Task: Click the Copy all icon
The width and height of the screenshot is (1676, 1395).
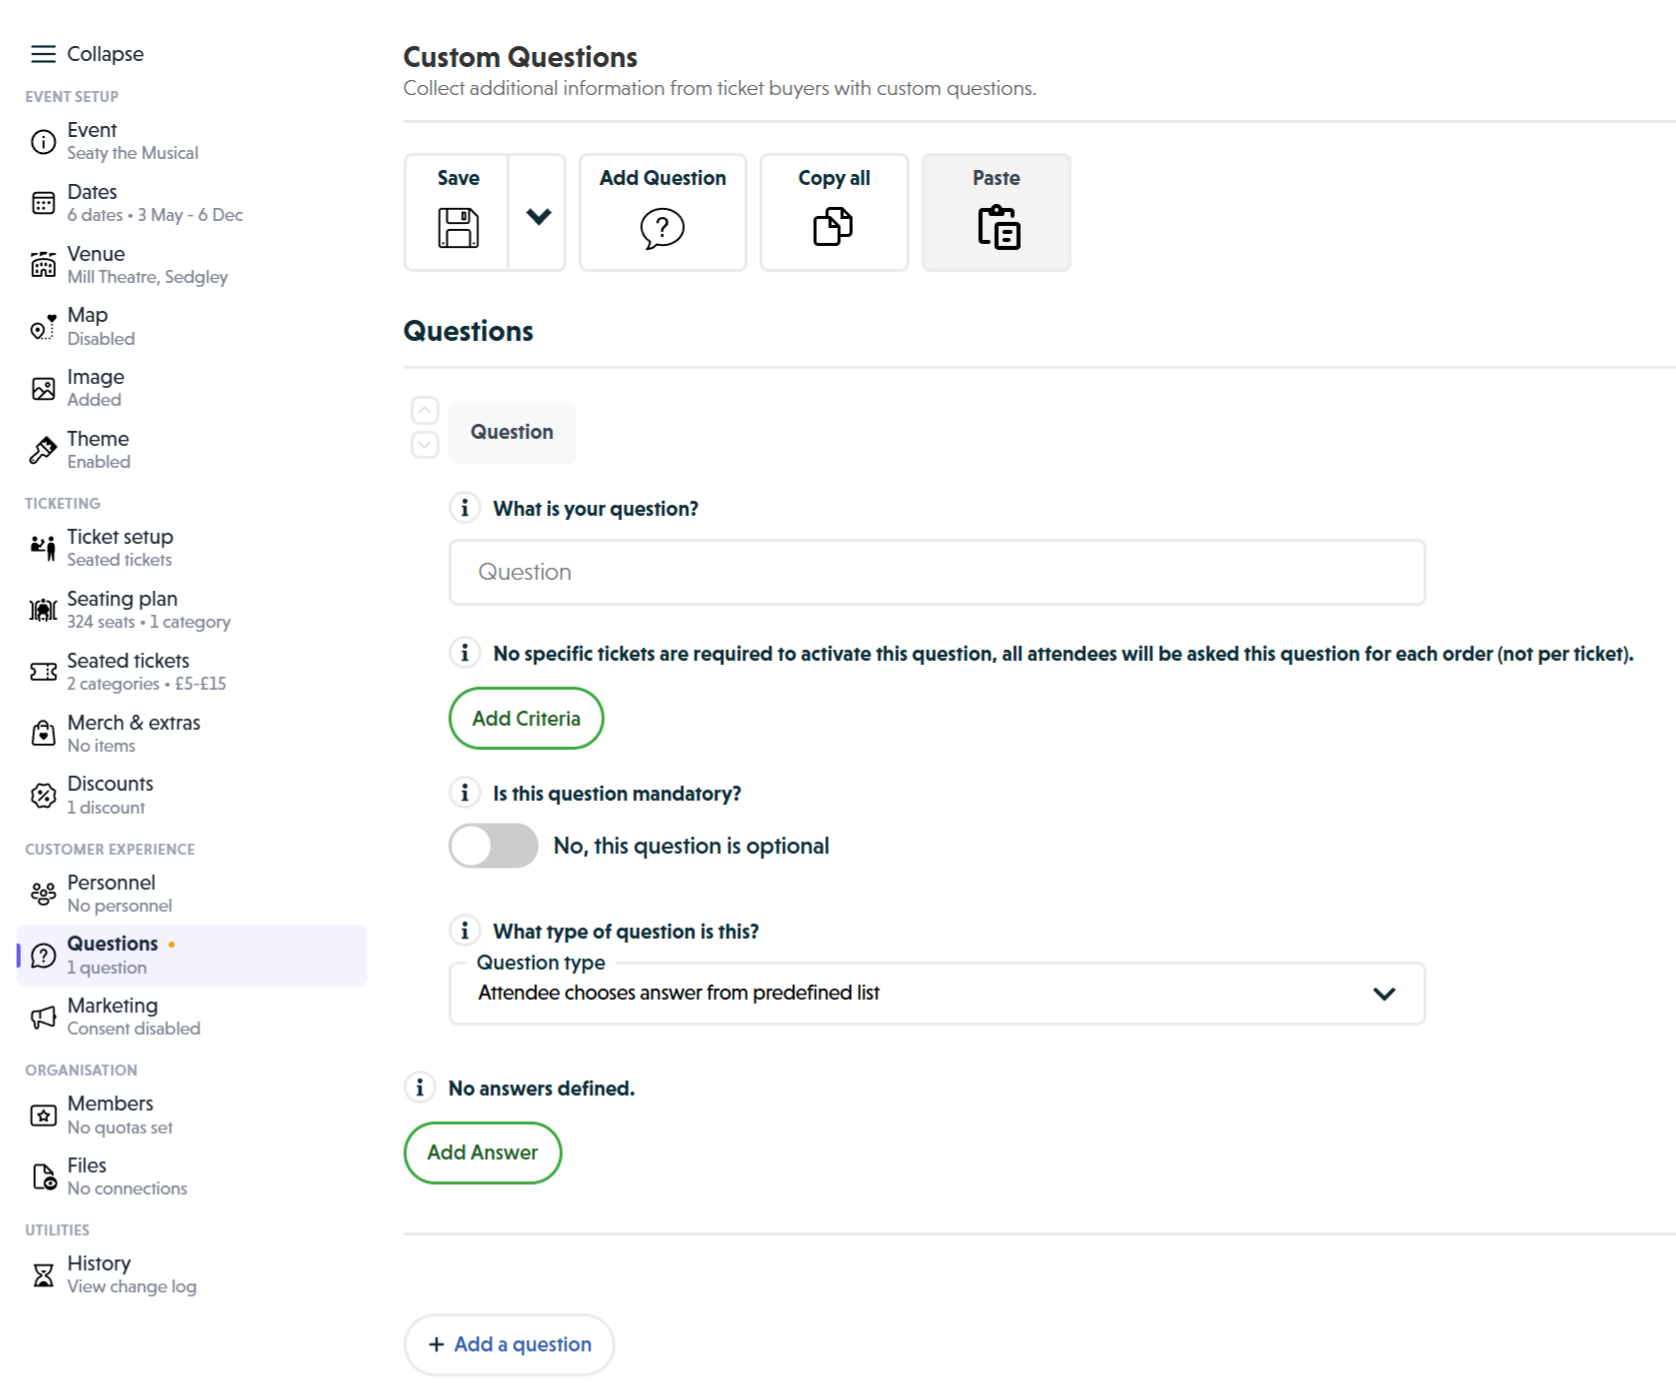Action: coord(833,228)
